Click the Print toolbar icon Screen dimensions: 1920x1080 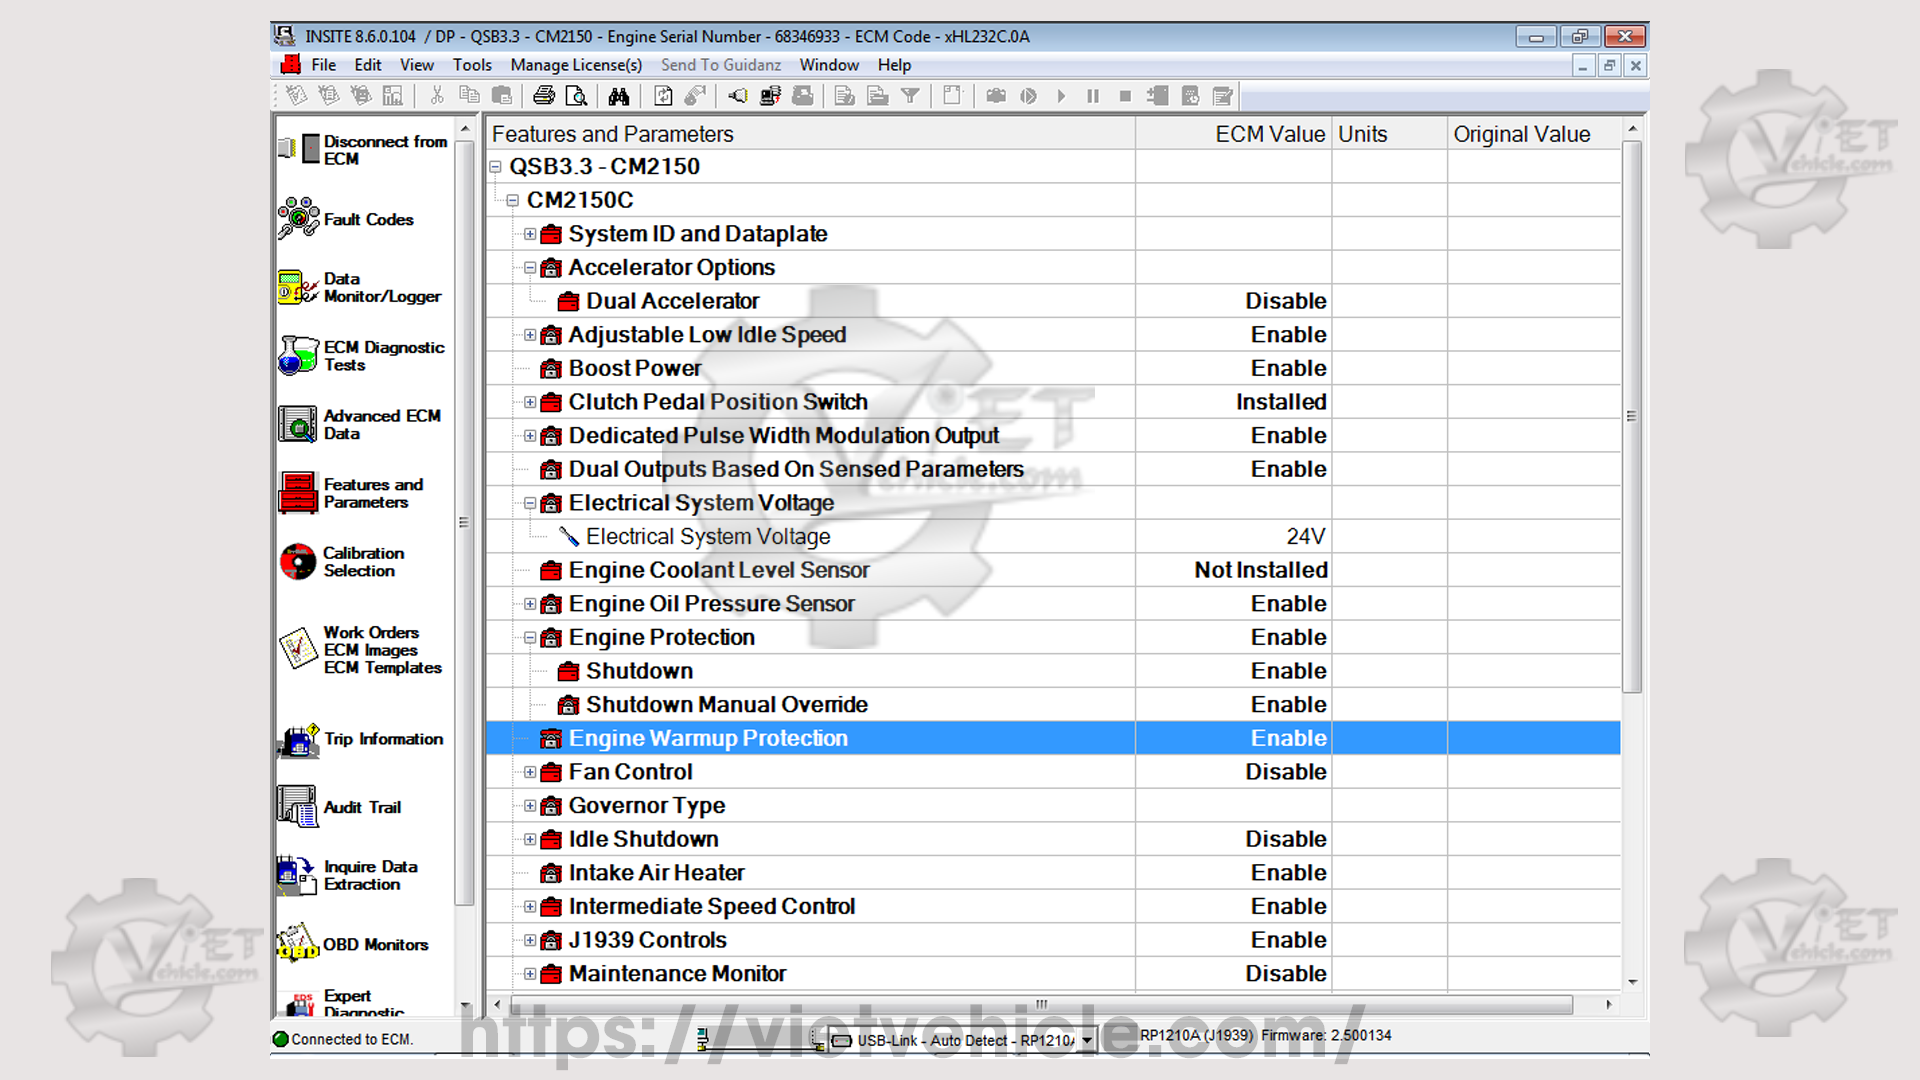pos(543,96)
